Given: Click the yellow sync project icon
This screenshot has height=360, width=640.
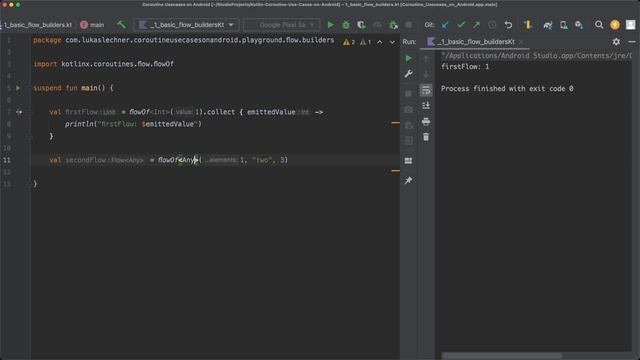Looking at the screenshot, I should (x=528, y=24).
